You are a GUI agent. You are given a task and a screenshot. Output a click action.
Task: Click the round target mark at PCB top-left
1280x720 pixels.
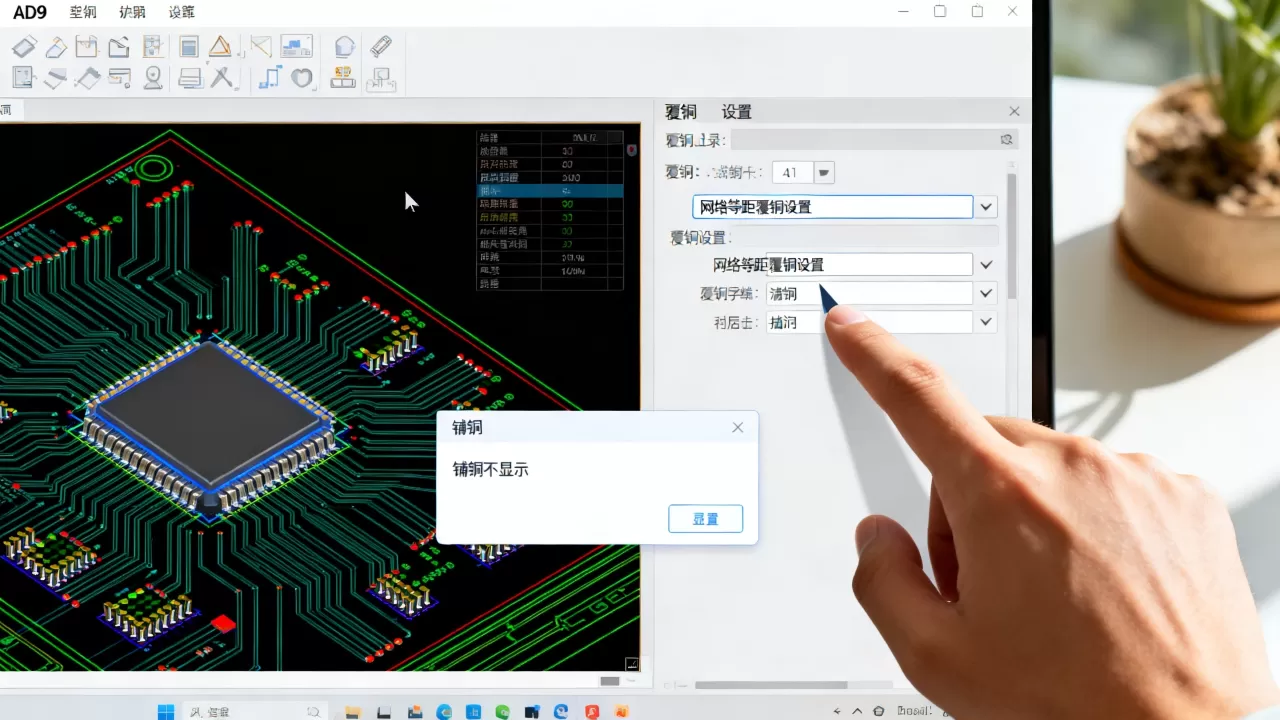[154, 167]
